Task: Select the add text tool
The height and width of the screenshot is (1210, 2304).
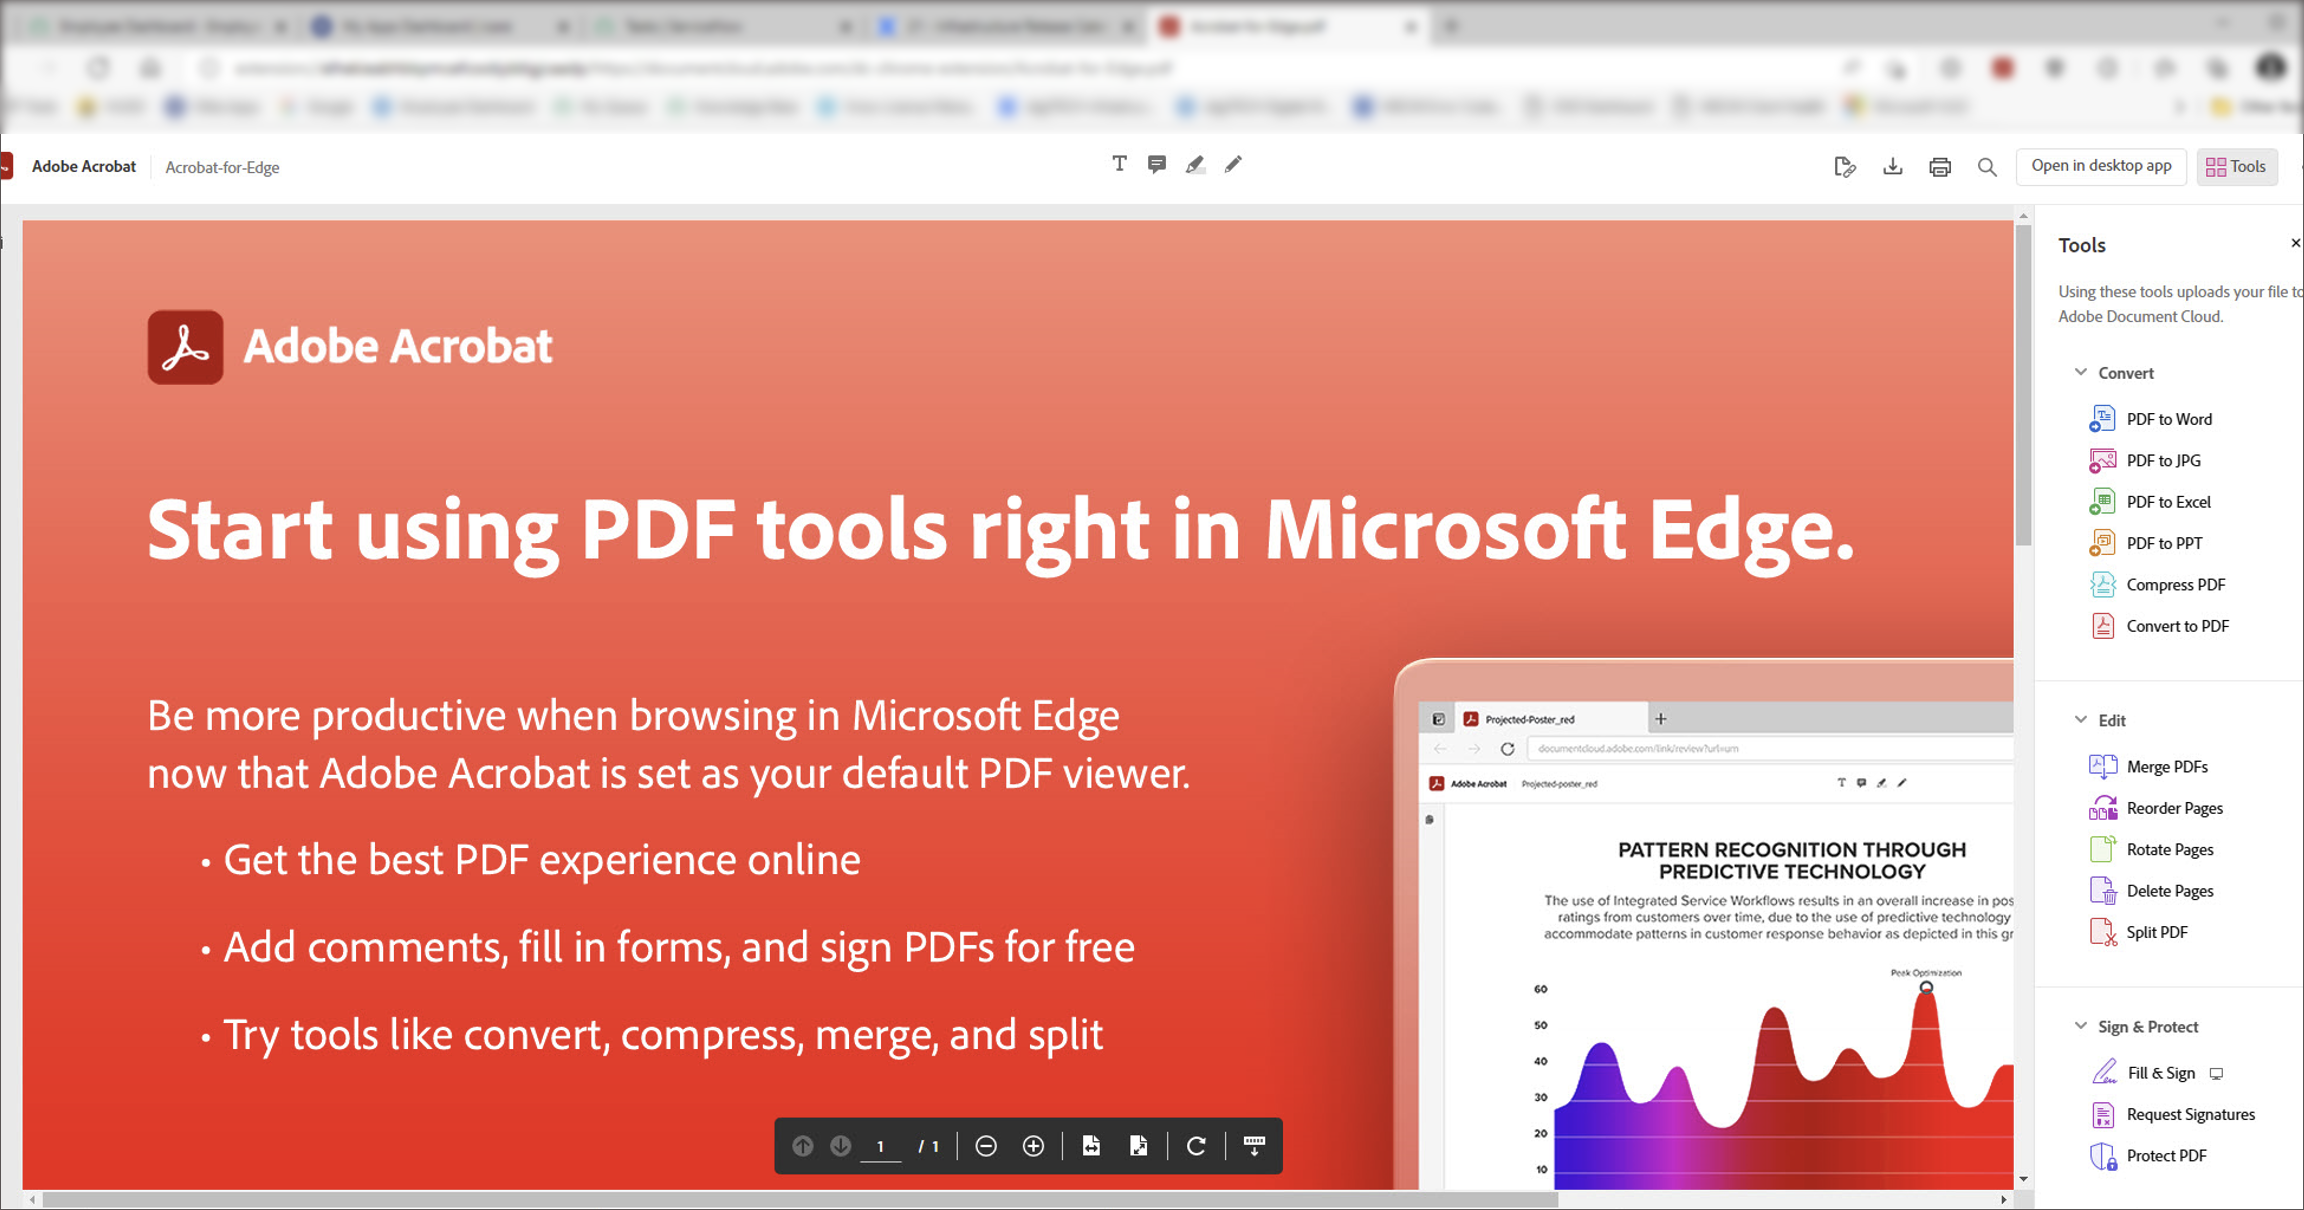Action: click(x=1119, y=164)
